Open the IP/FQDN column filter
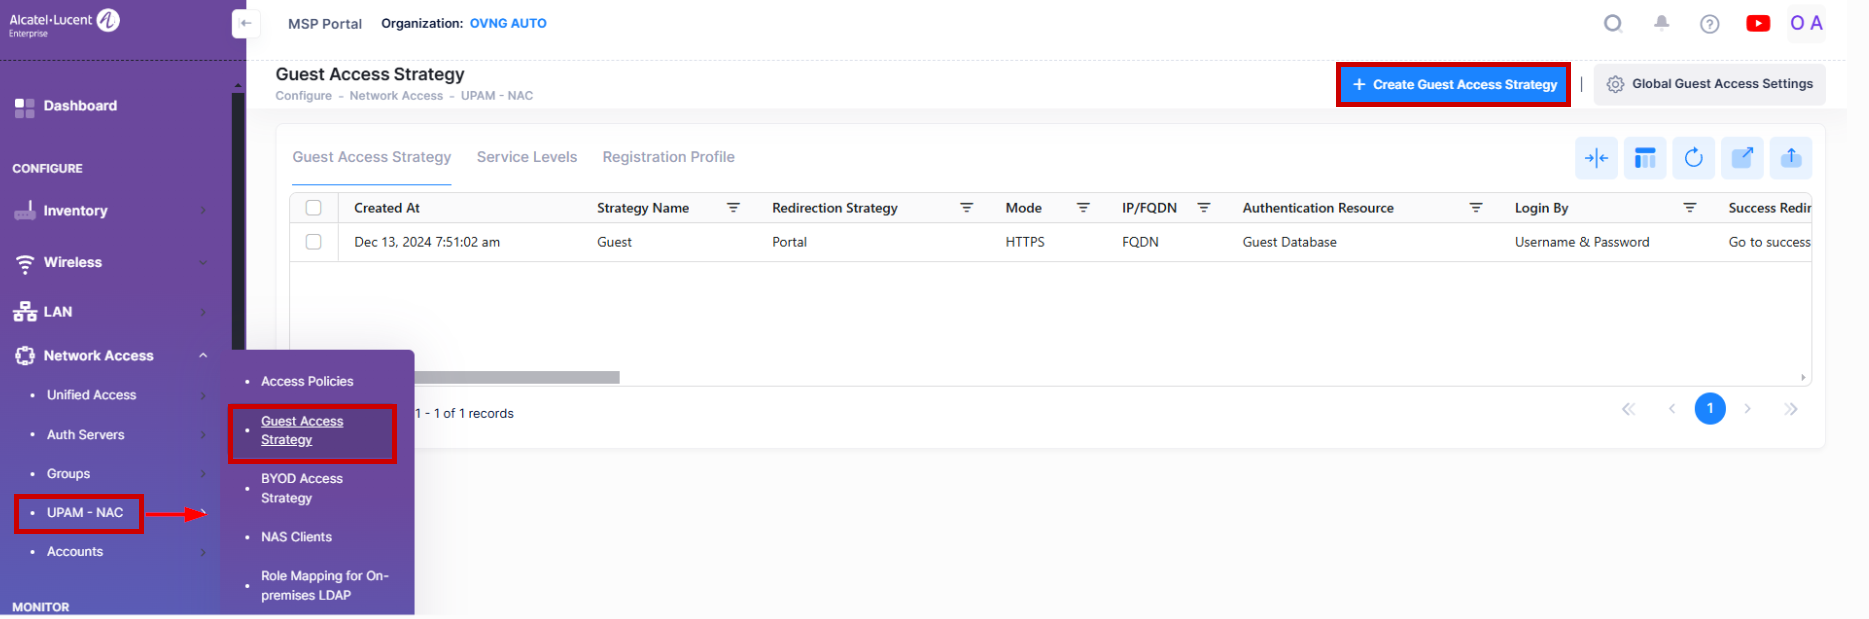The height and width of the screenshot is (619, 1869). click(x=1204, y=208)
